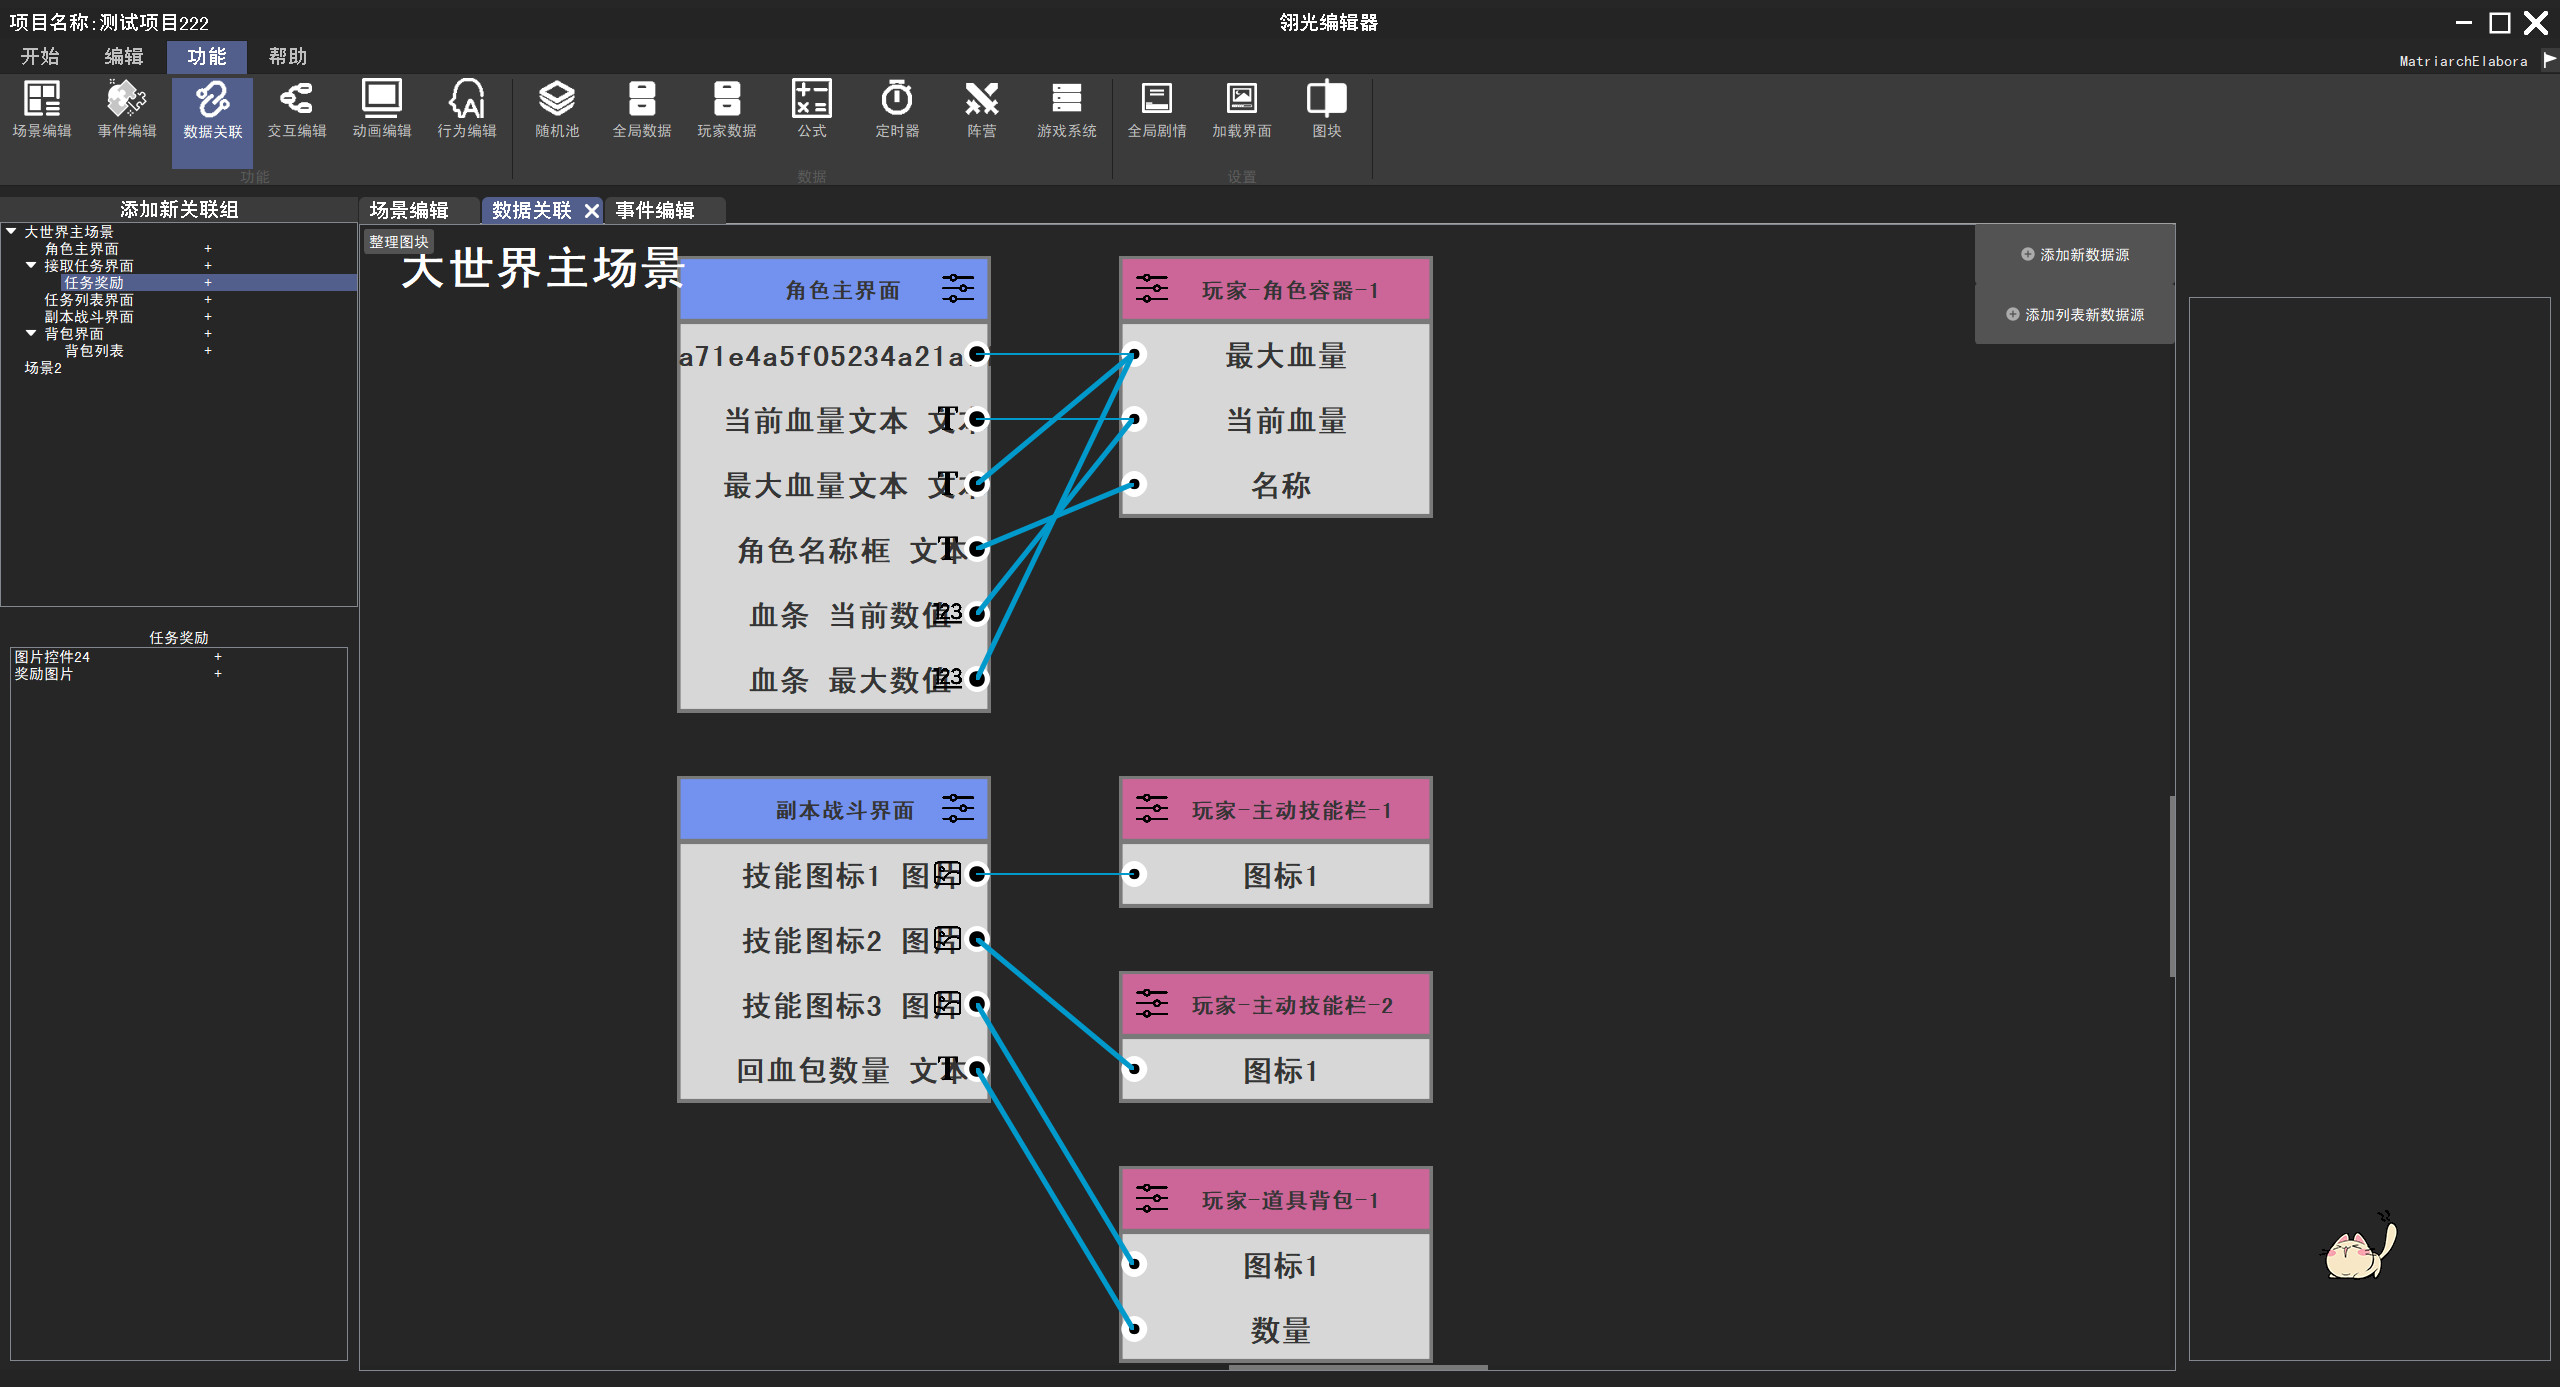Open the 交互编辑 tool
The image size is (2560, 1387).
click(x=296, y=108)
